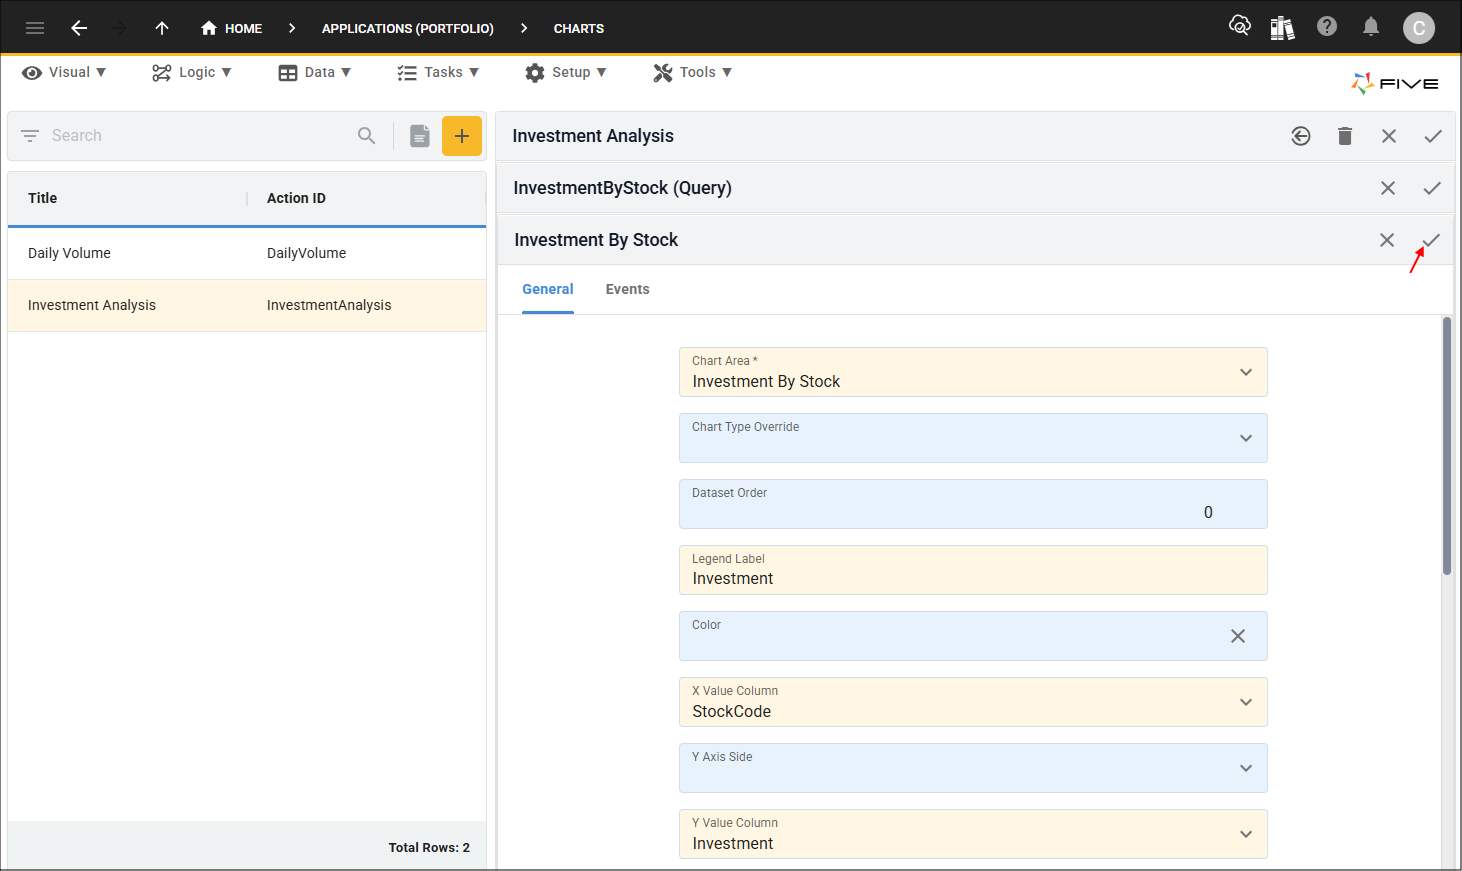Add new chart with yellow plus button
The image size is (1462, 871).
[461, 136]
